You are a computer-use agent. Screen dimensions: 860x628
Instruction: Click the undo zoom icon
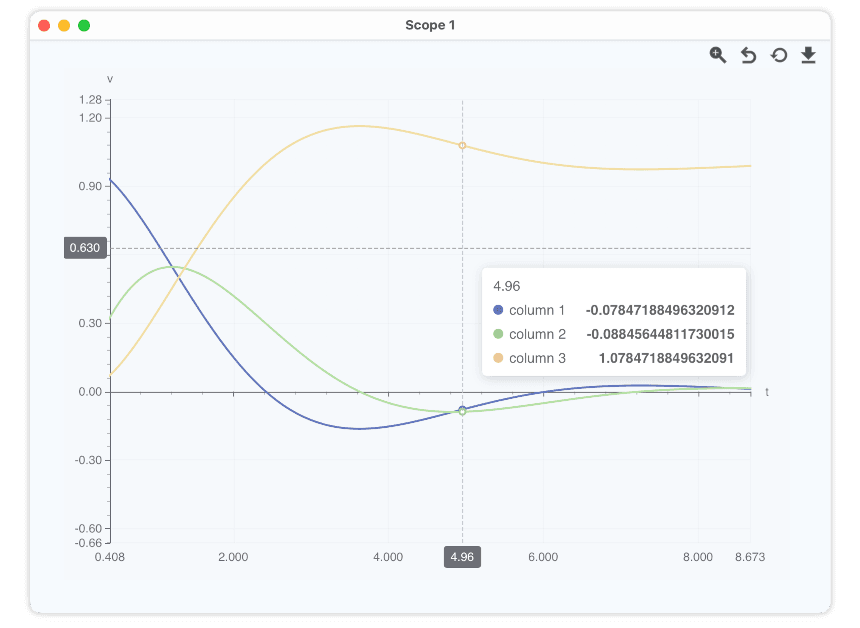pos(748,56)
